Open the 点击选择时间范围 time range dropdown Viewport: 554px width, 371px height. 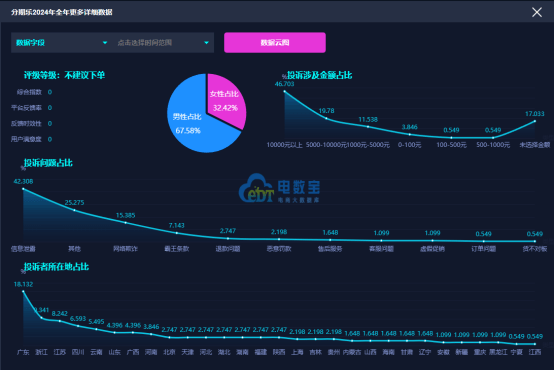(163, 43)
